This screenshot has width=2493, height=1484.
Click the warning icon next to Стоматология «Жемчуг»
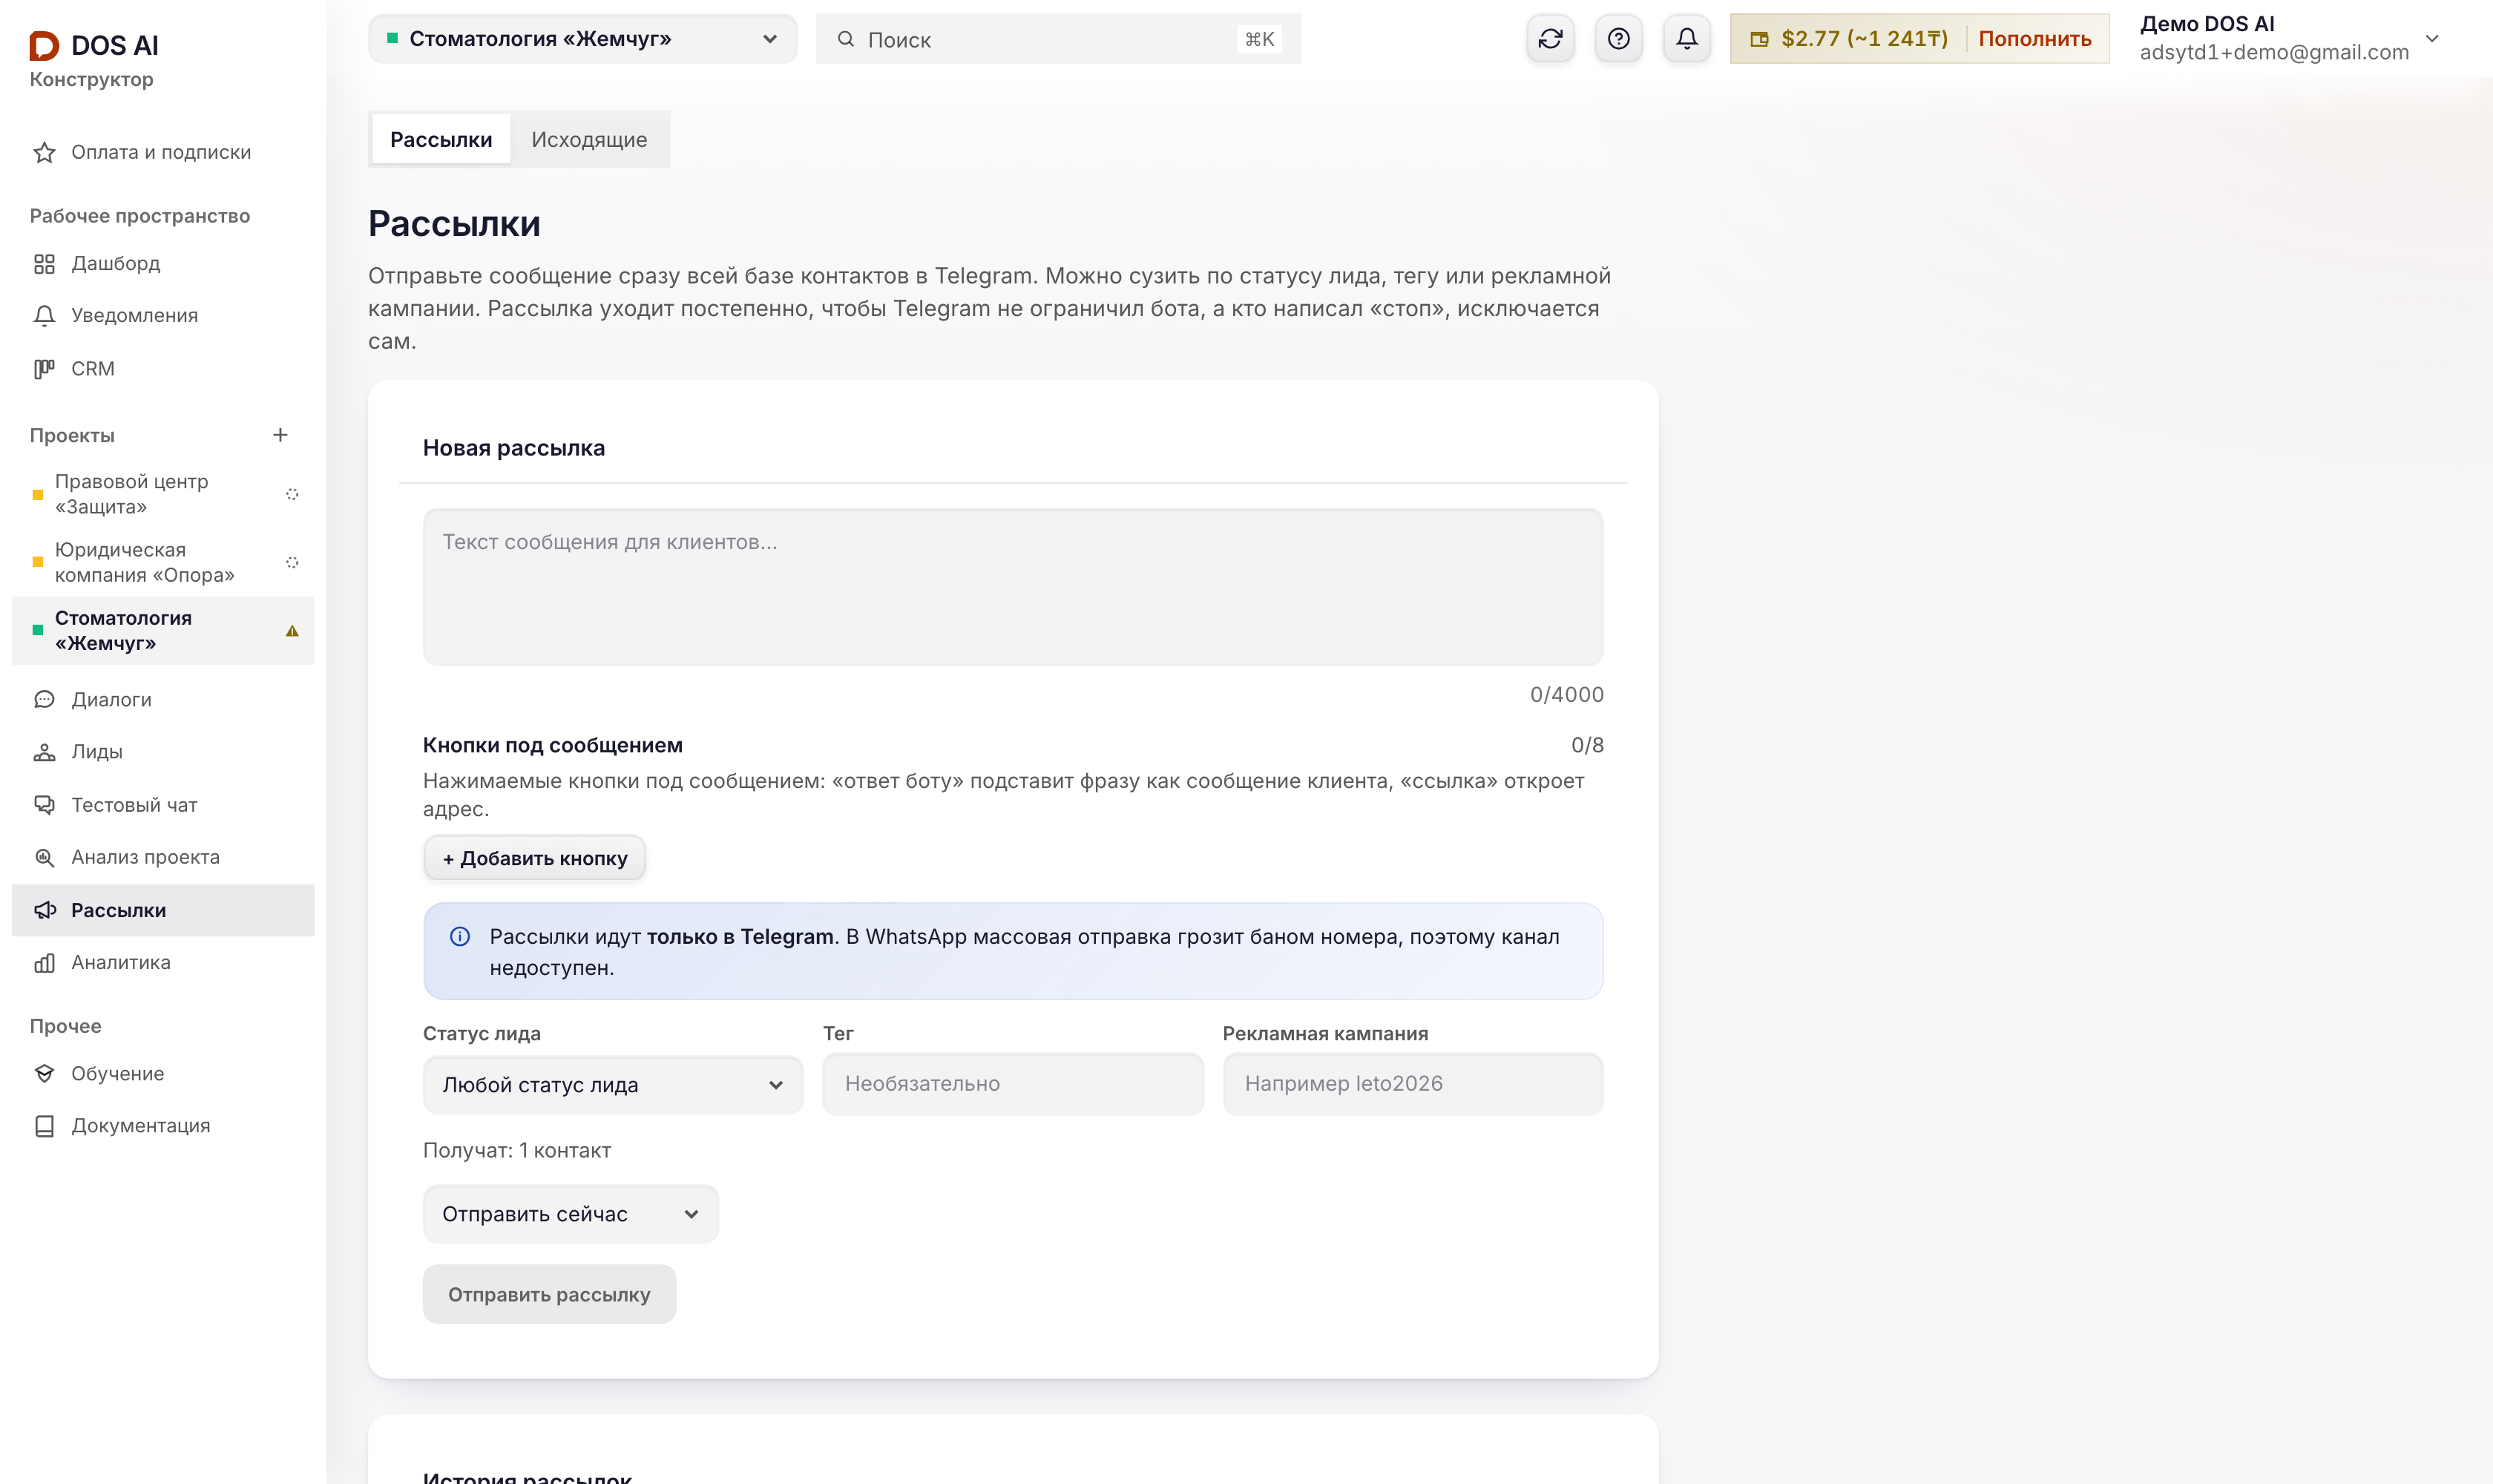tap(292, 631)
